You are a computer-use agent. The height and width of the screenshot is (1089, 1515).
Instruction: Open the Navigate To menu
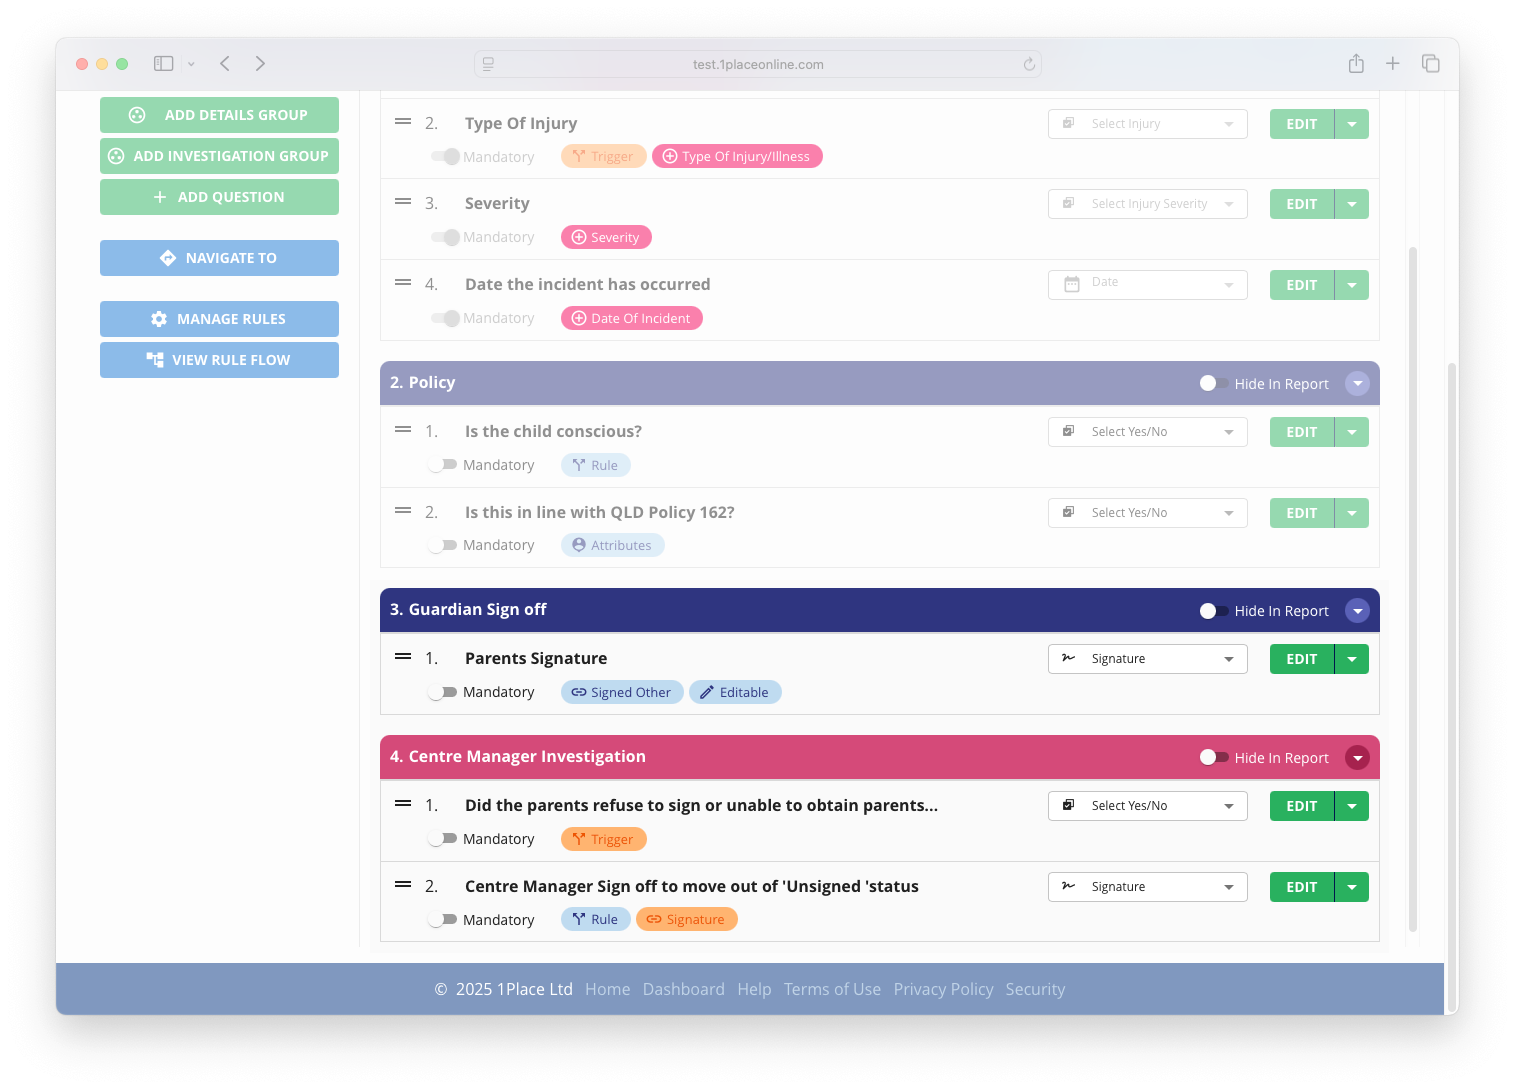coord(219,258)
